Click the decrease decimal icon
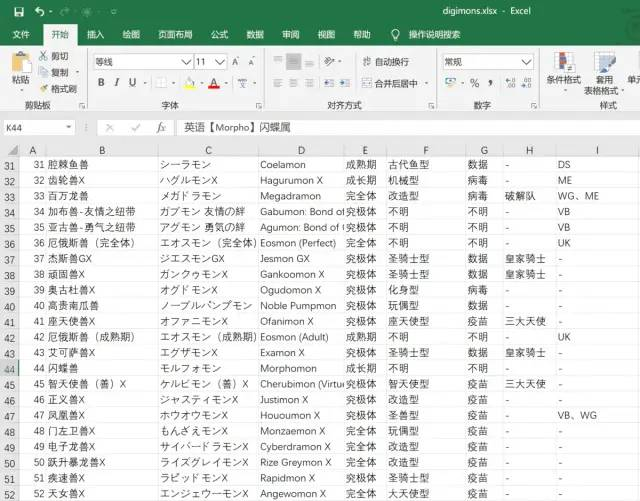 [527, 83]
